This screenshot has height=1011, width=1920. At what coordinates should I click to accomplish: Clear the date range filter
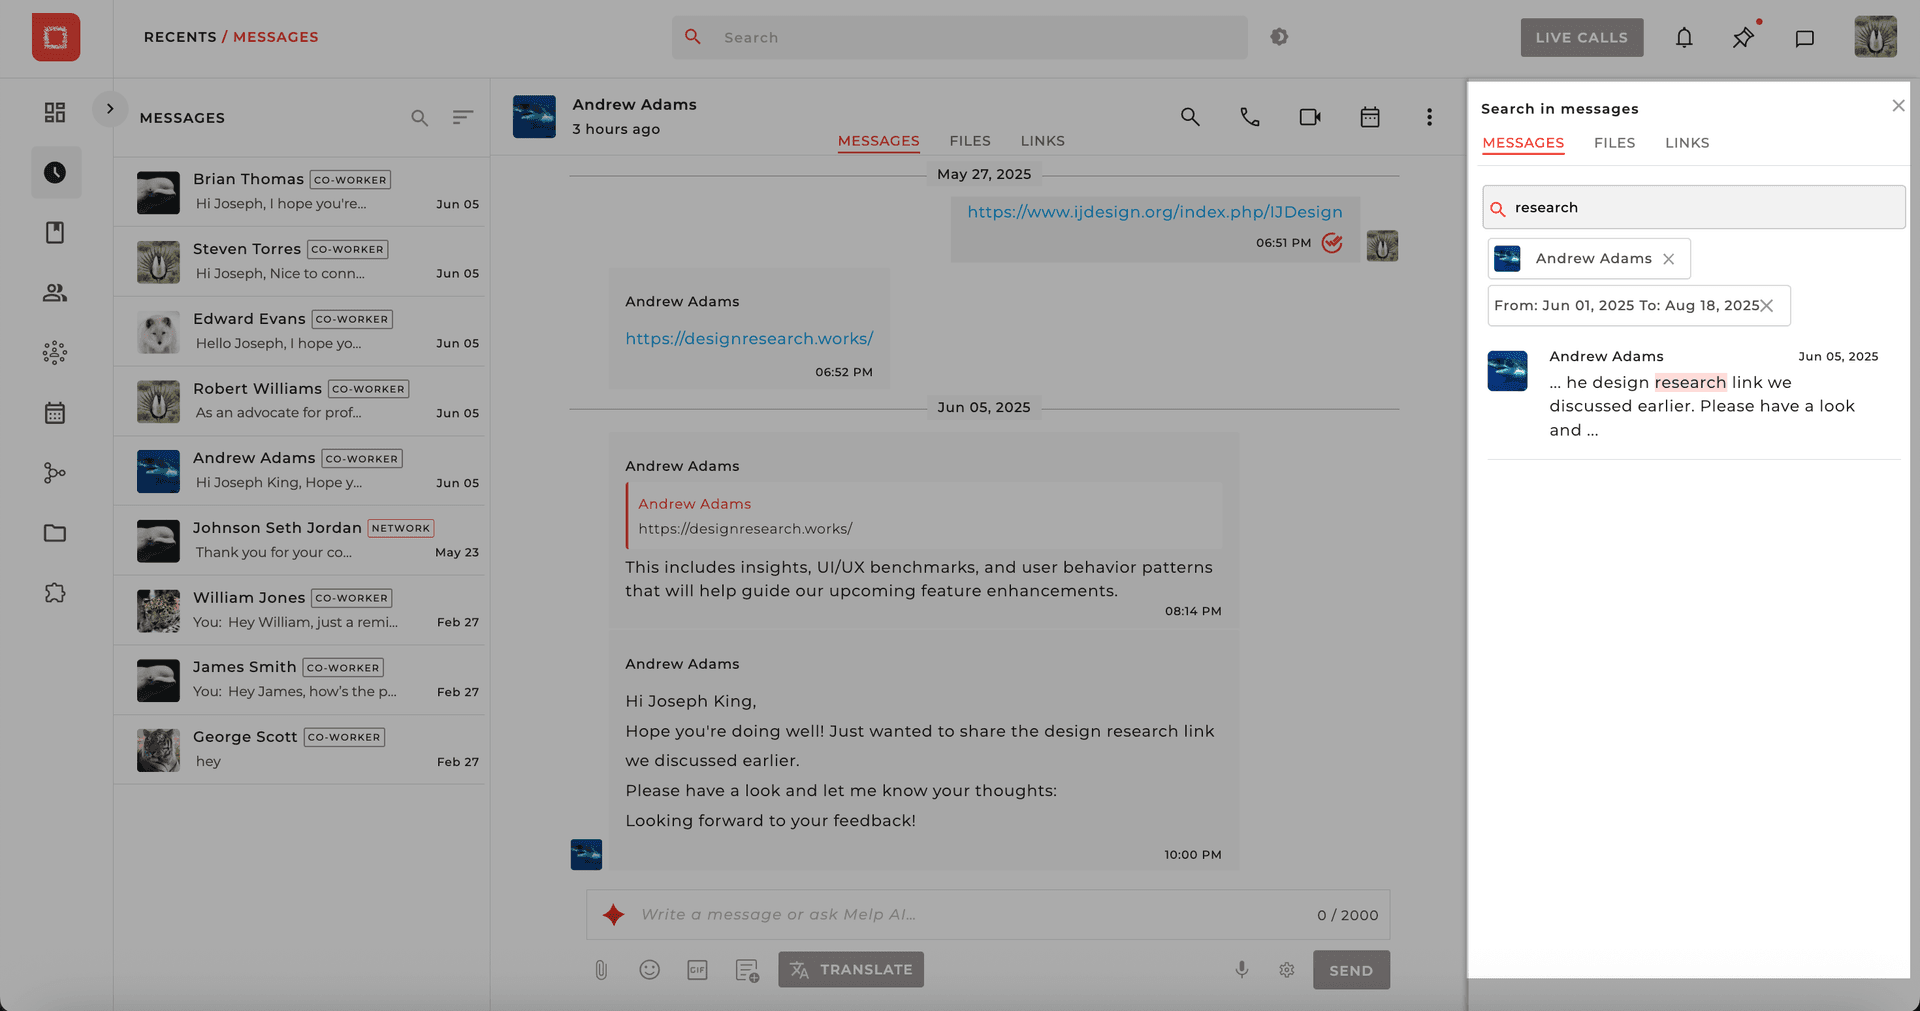(1767, 306)
